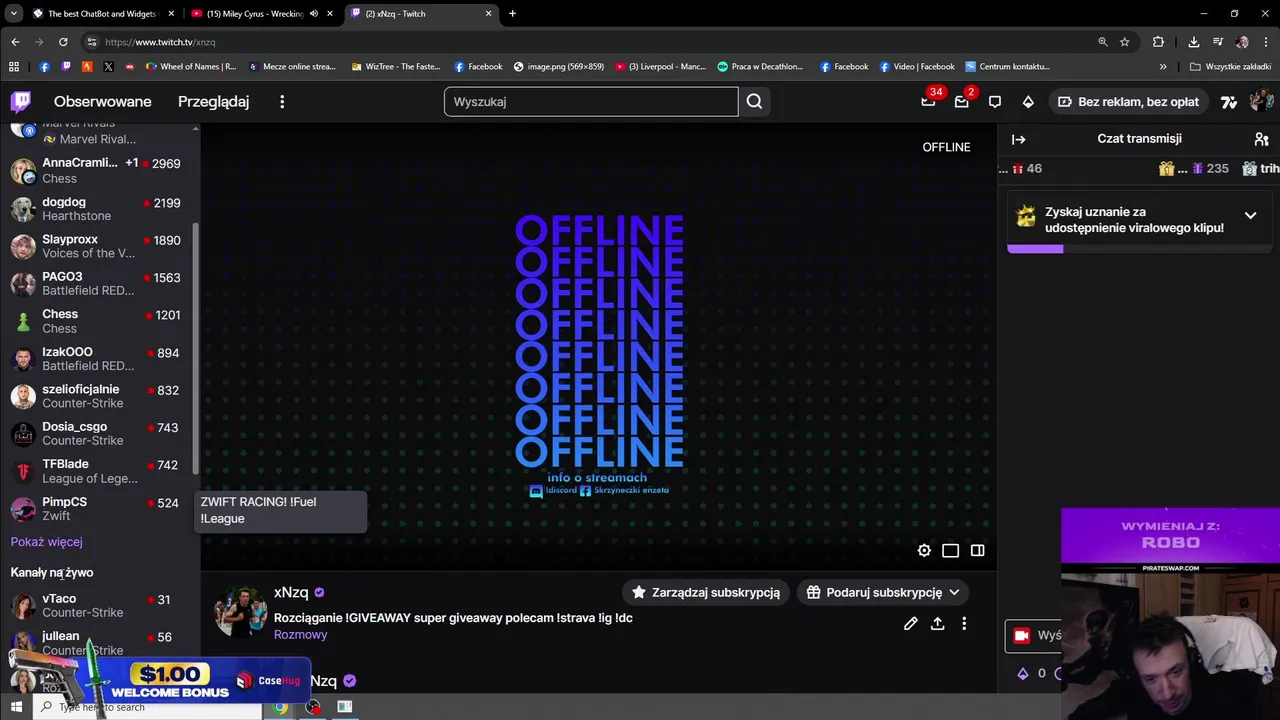
Task: Click the browser zoom magnifier in the address bar
Action: pos(1103,42)
